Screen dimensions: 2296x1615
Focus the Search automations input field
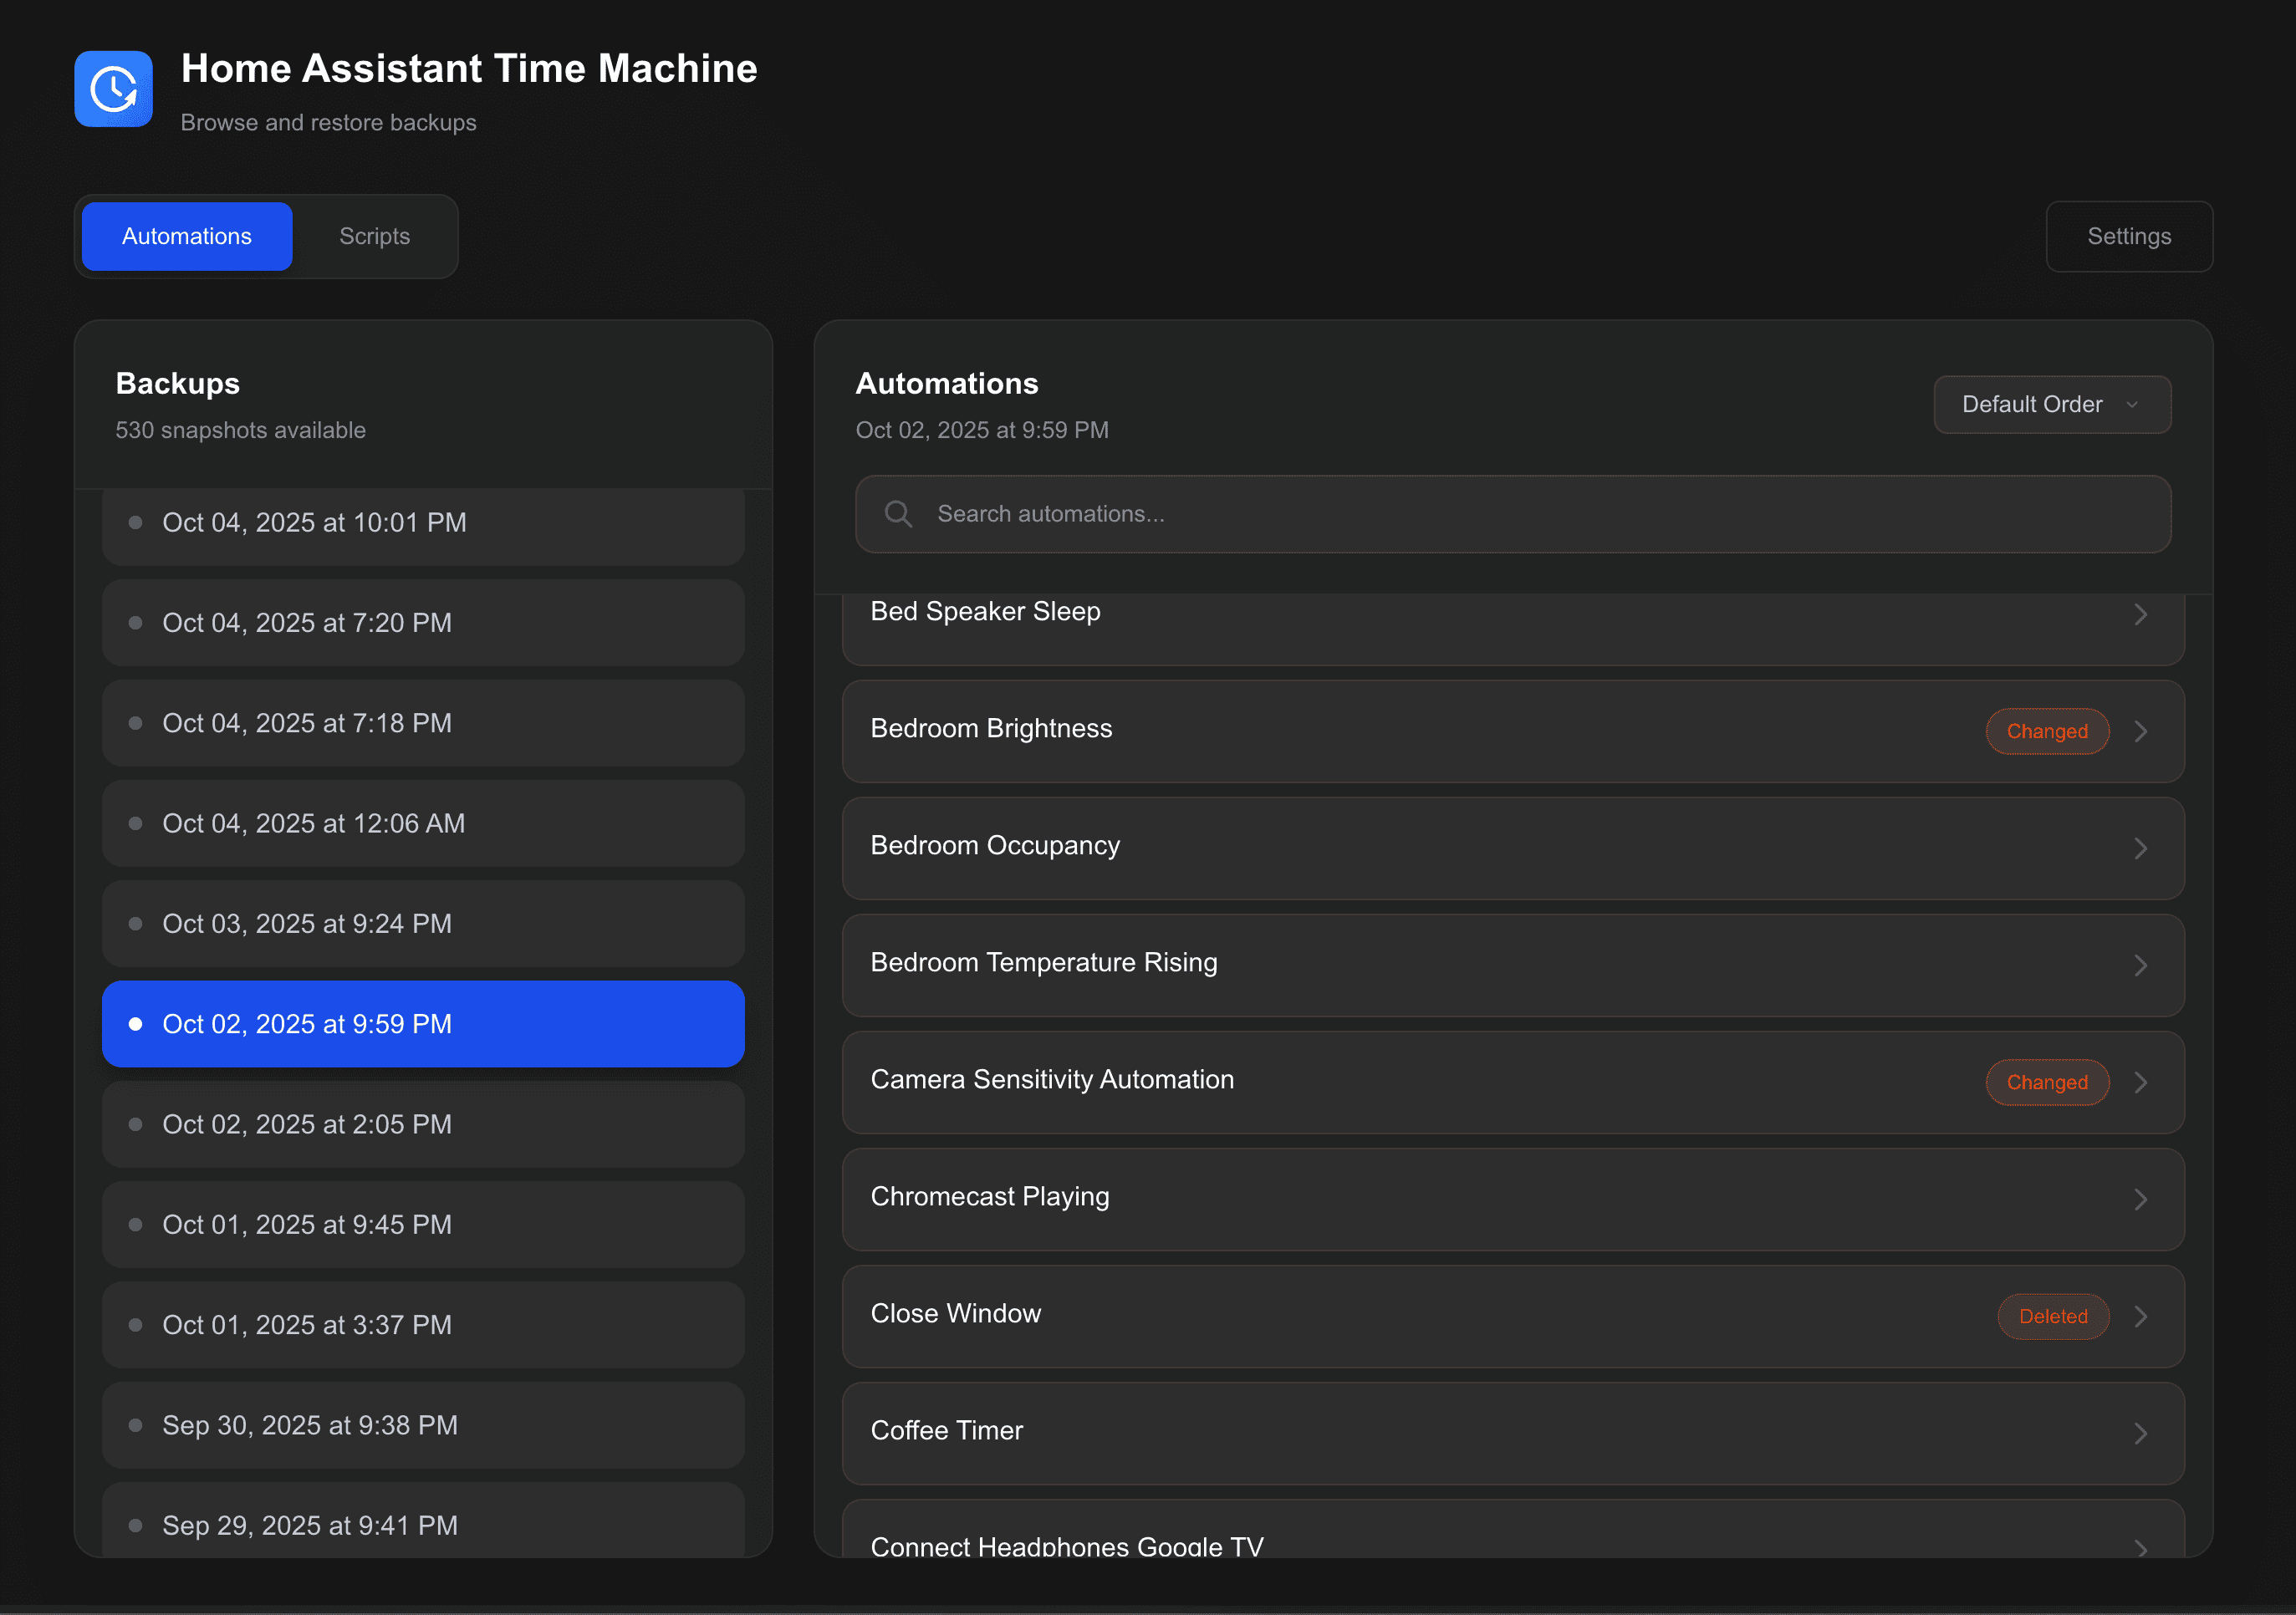(x=1540, y=514)
